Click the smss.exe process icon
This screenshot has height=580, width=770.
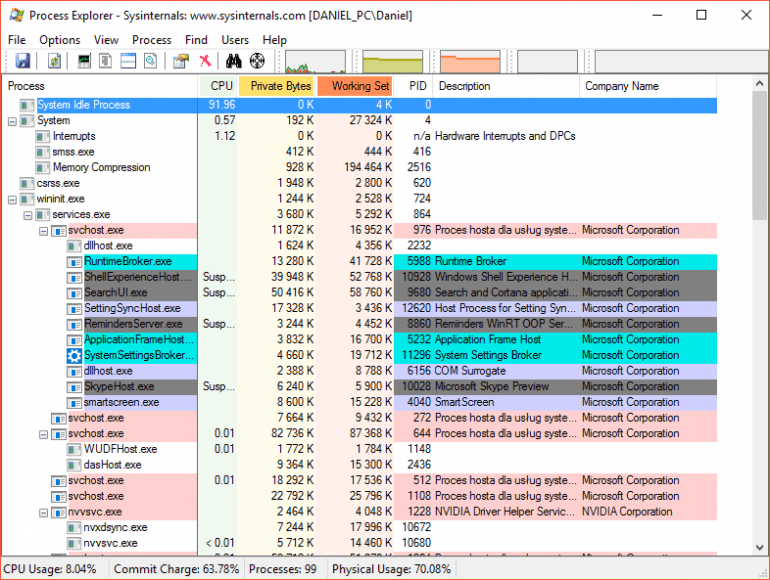coord(43,152)
